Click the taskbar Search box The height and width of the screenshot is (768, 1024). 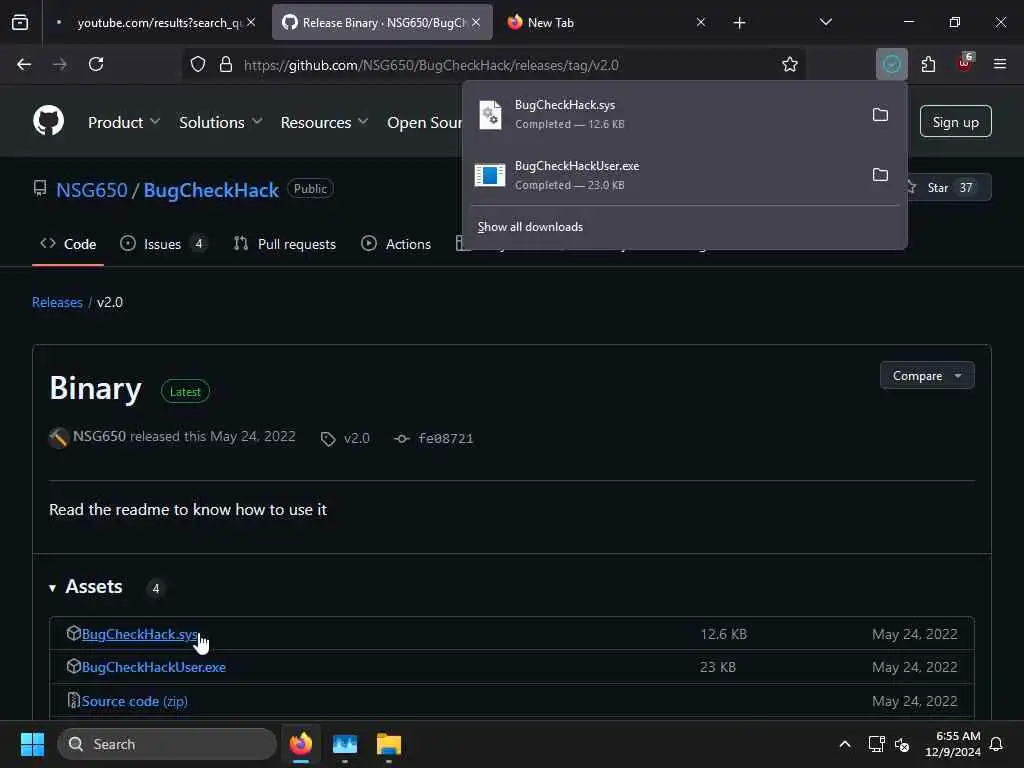coord(167,744)
